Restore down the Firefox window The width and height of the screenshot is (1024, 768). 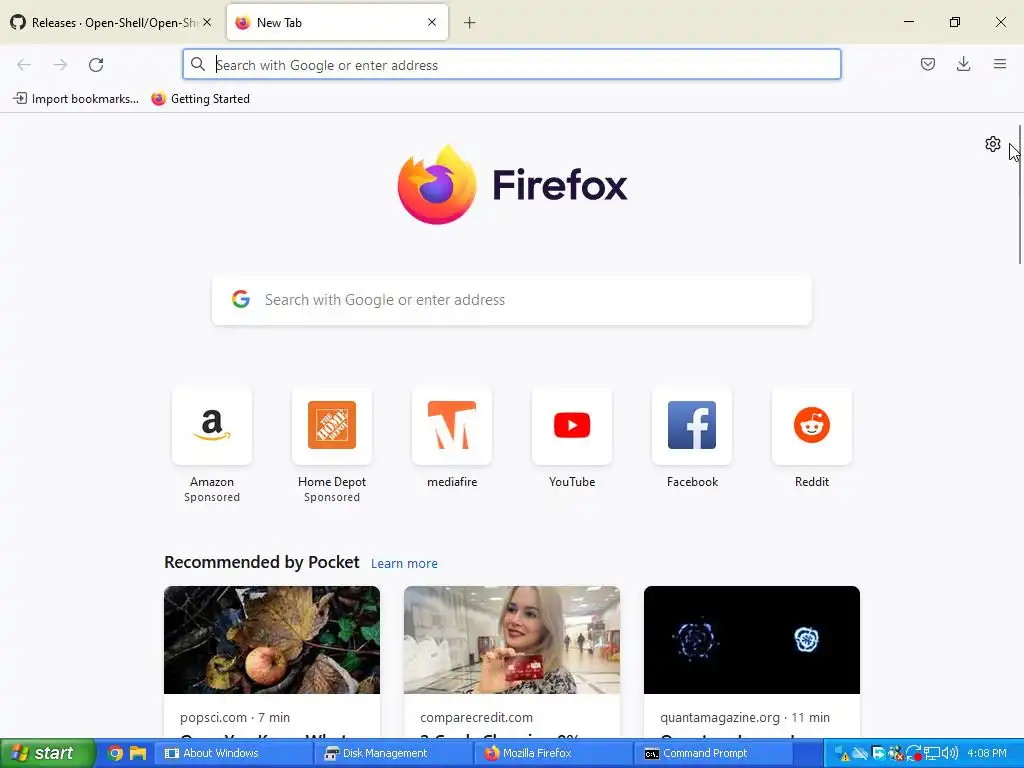click(x=954, y=22)
